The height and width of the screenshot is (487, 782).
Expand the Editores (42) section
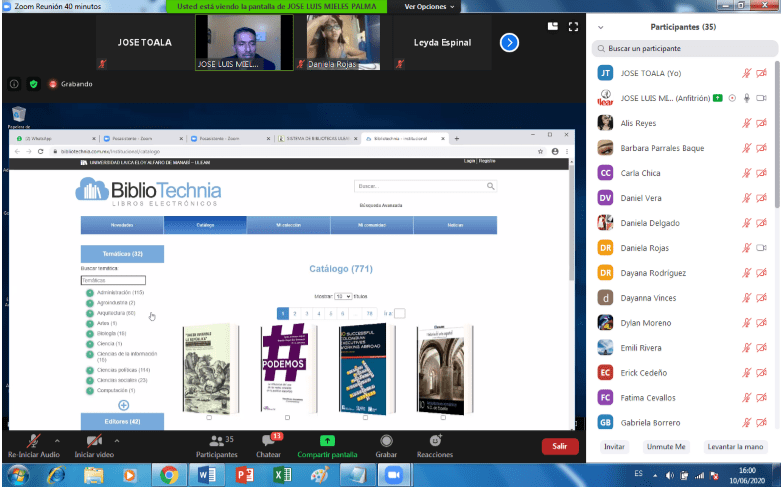(122, 422)
